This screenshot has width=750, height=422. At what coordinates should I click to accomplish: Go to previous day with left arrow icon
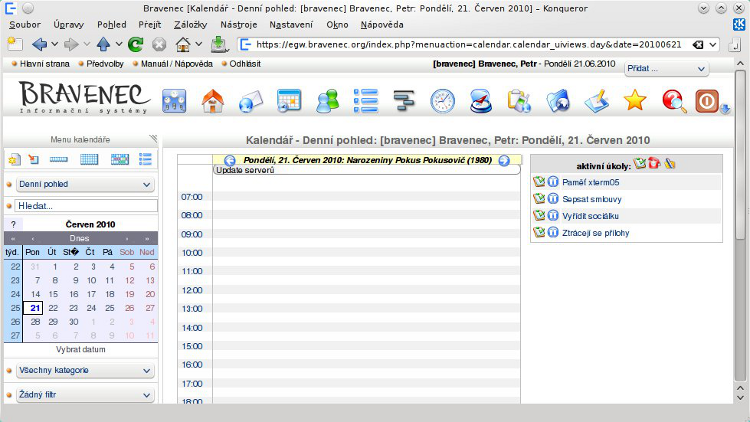(x=230, y=160)
